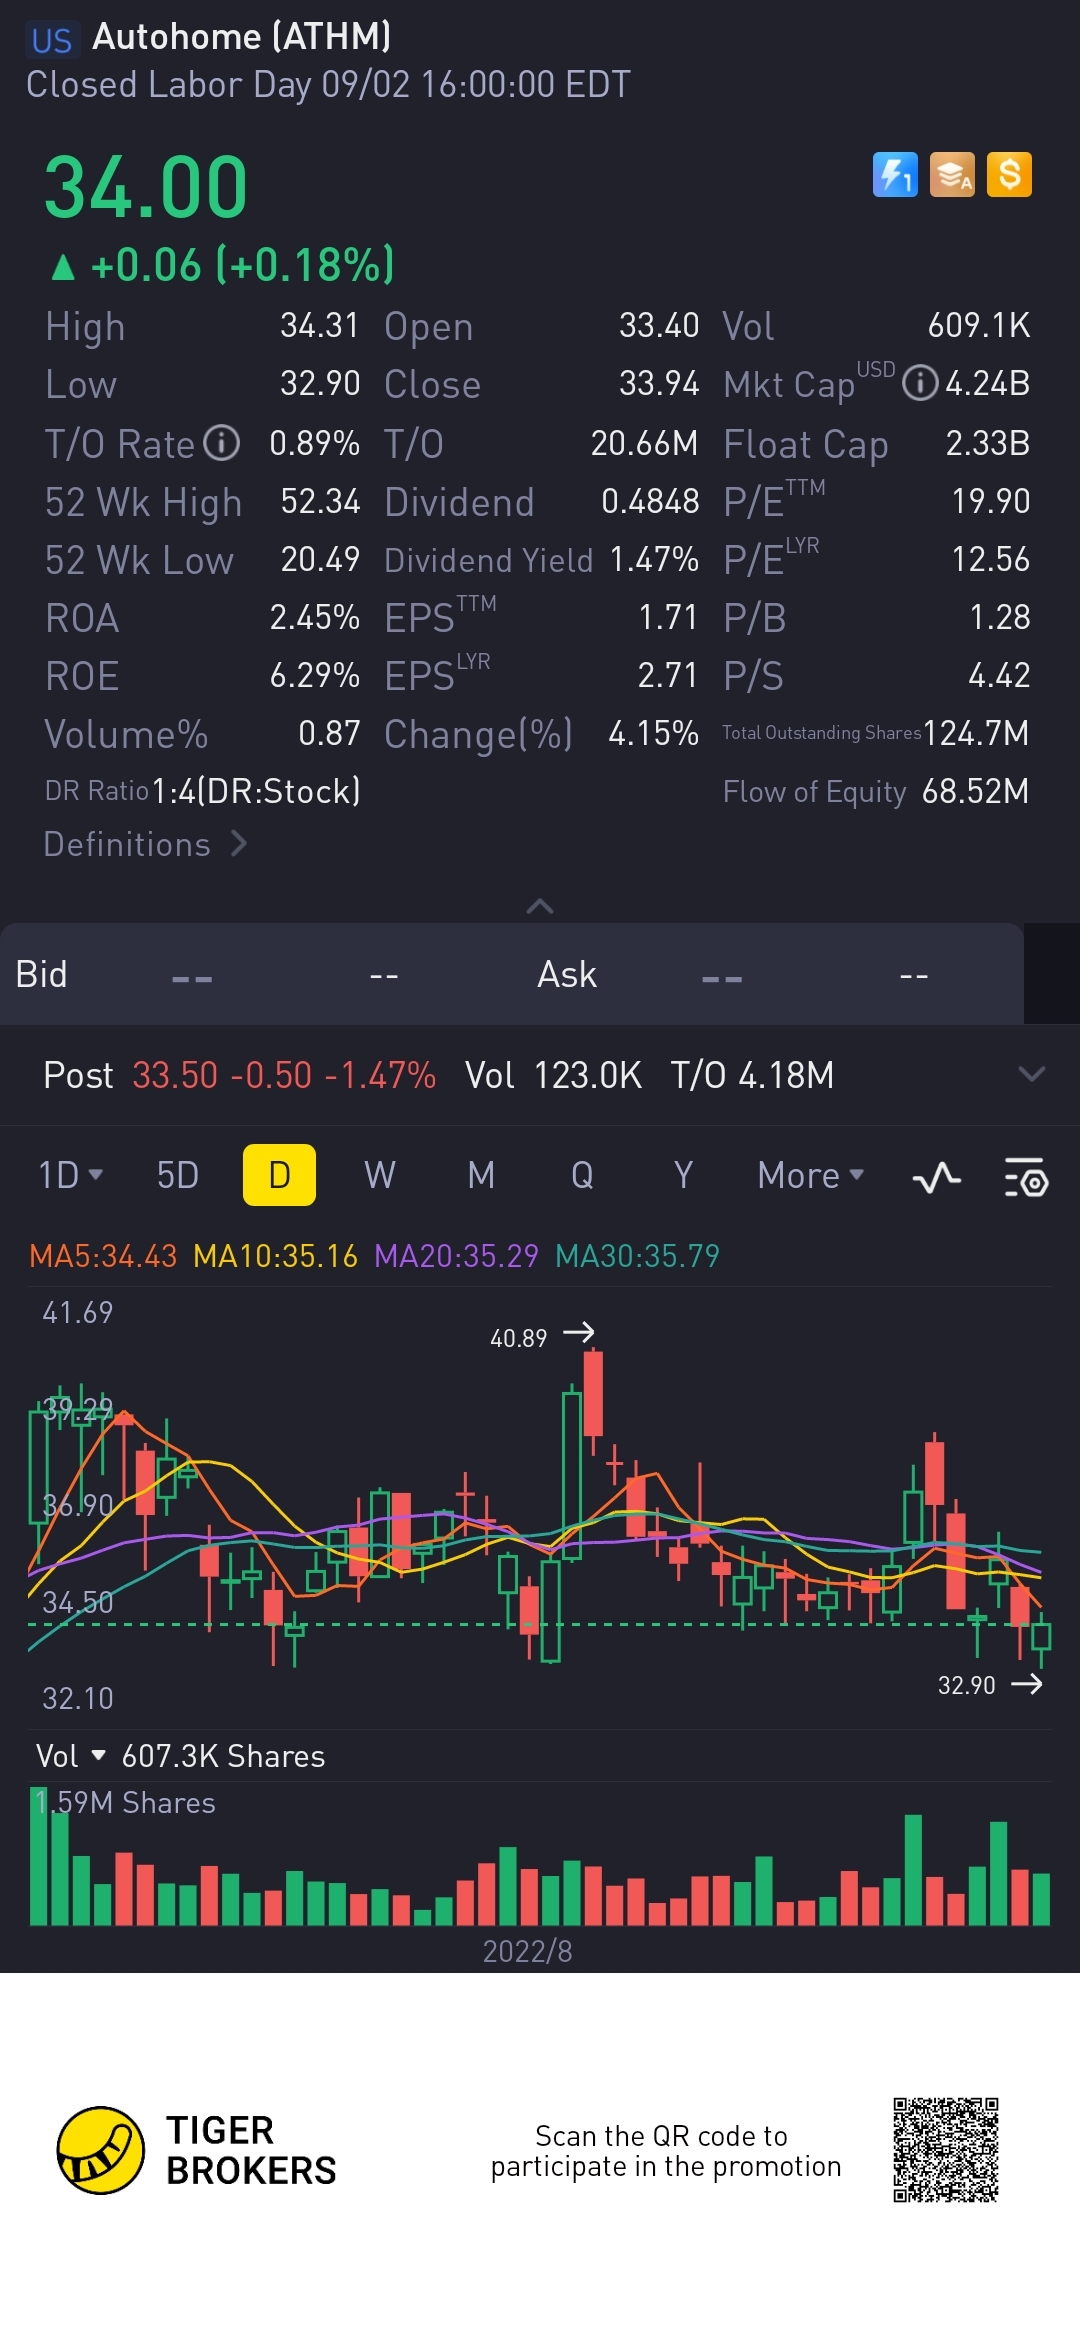Collapse the stock details panel chevron
This screenshot has height=2329, width=1080.
(x=540, y=906)
